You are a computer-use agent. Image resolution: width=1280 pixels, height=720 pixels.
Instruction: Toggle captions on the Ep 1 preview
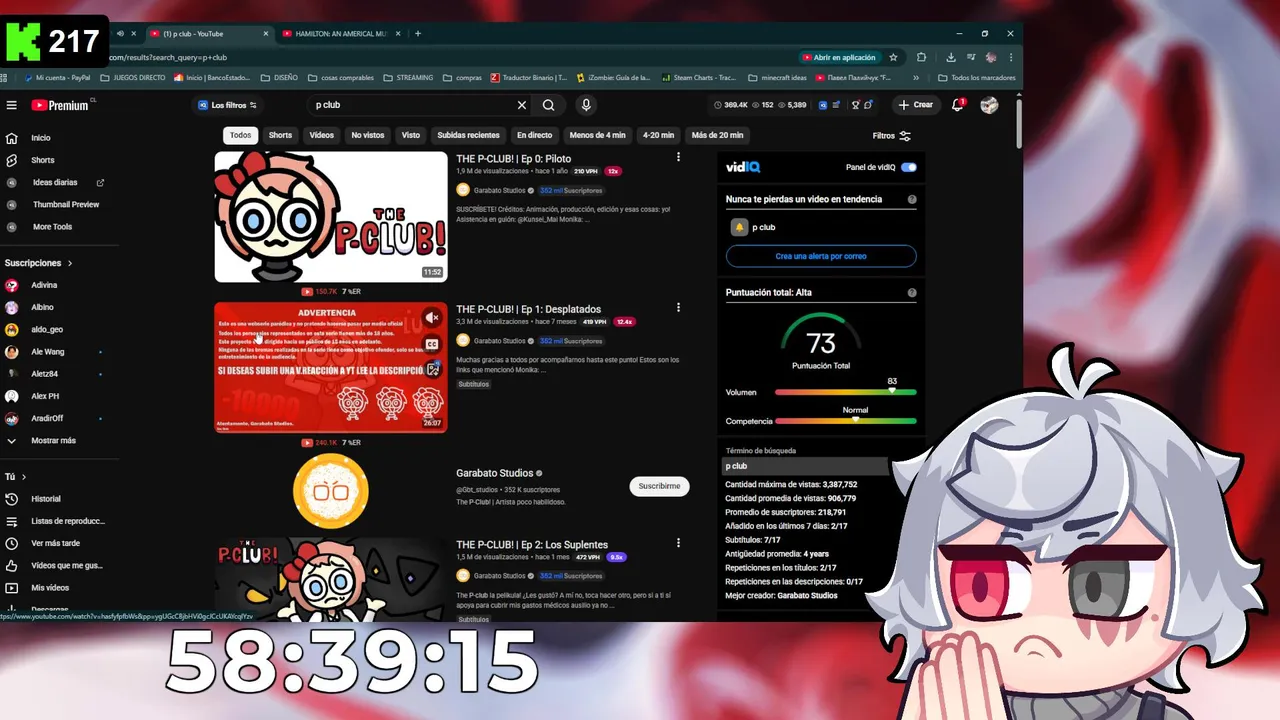pos(432,344)
